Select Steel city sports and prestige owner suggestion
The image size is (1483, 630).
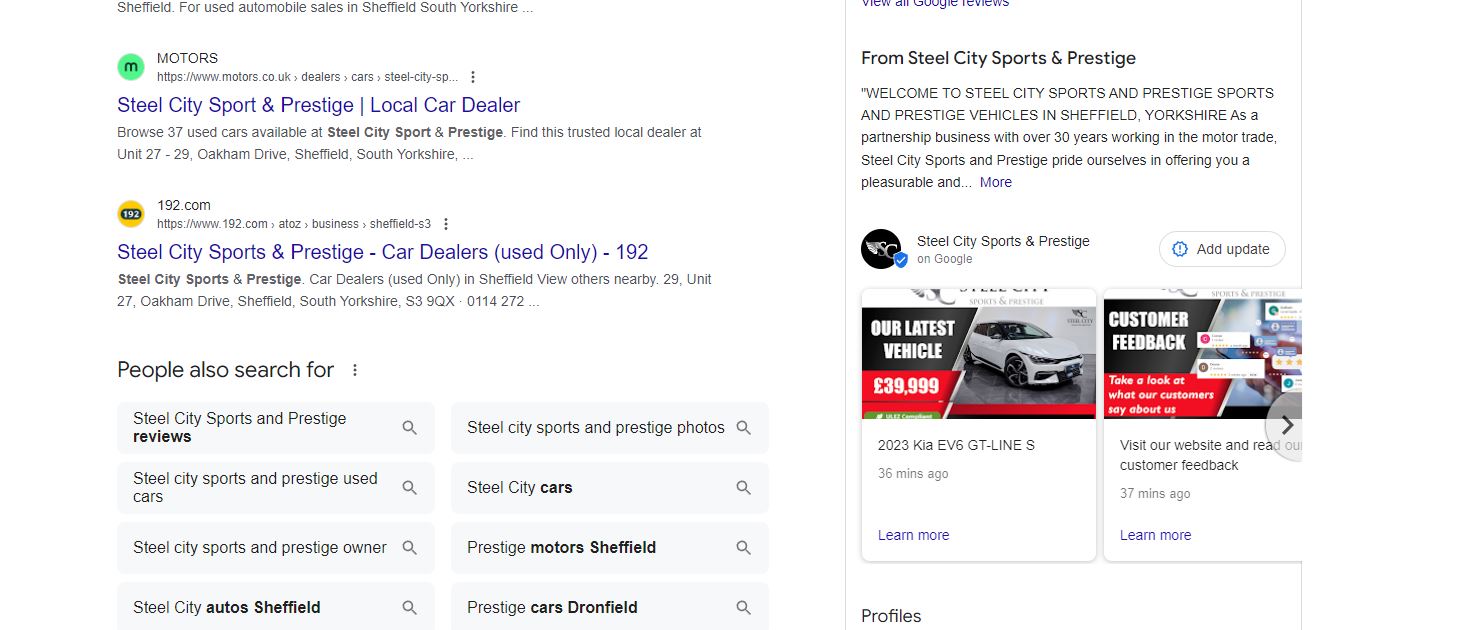(x=259, y=548)
